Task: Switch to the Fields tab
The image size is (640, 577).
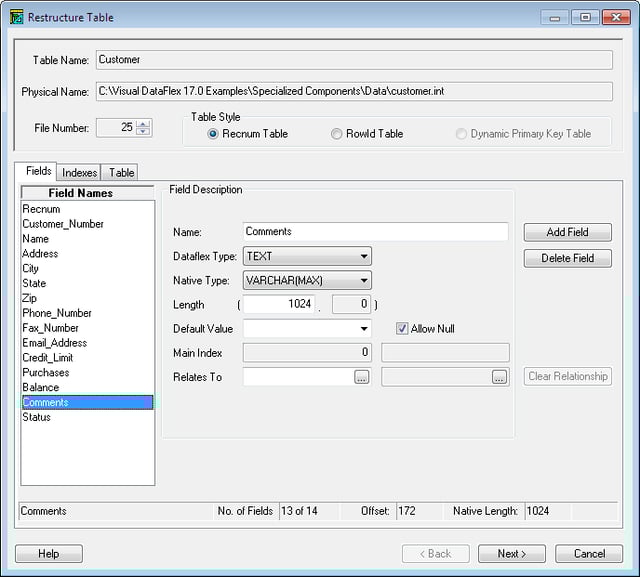Action: point(38,171)
